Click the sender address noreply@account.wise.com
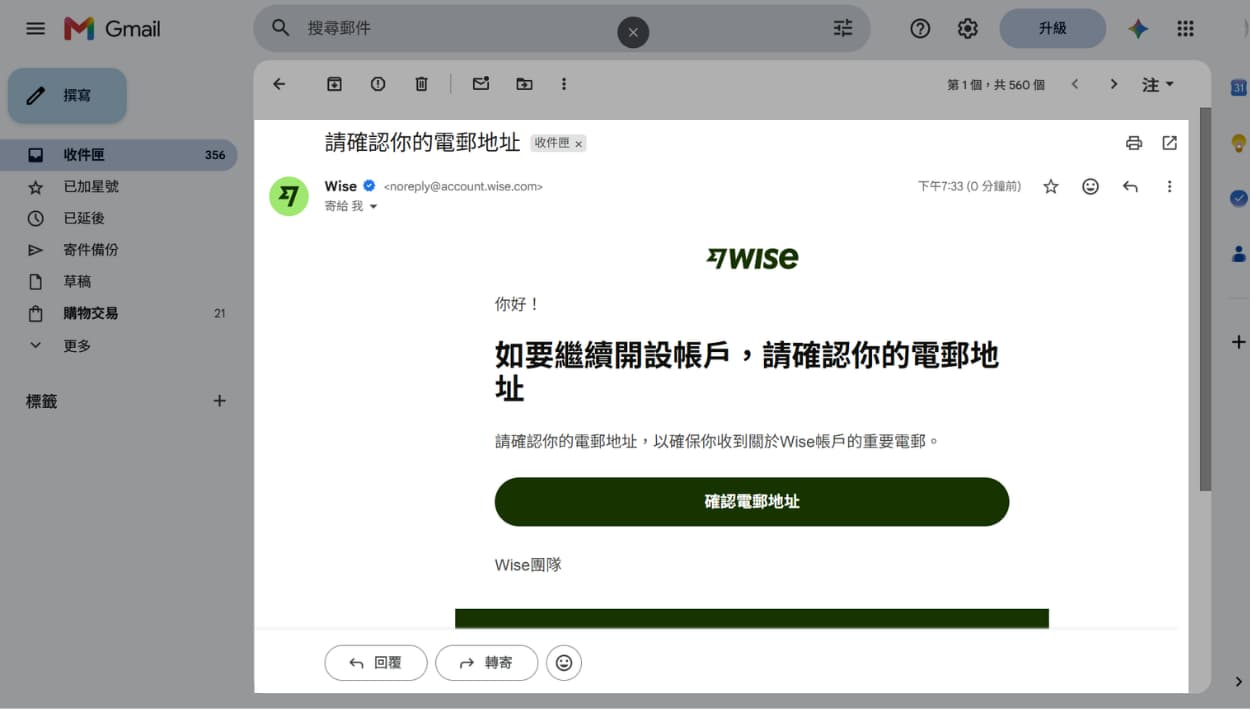Image resolution: width=1250 pixels, height=709 pixels. click(463, 186)
